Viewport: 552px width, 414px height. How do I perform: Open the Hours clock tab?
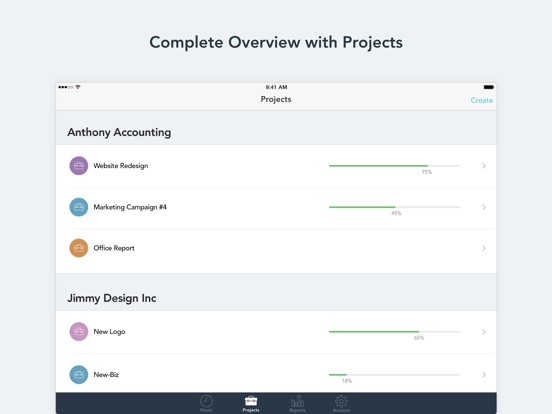pos(206,403)
